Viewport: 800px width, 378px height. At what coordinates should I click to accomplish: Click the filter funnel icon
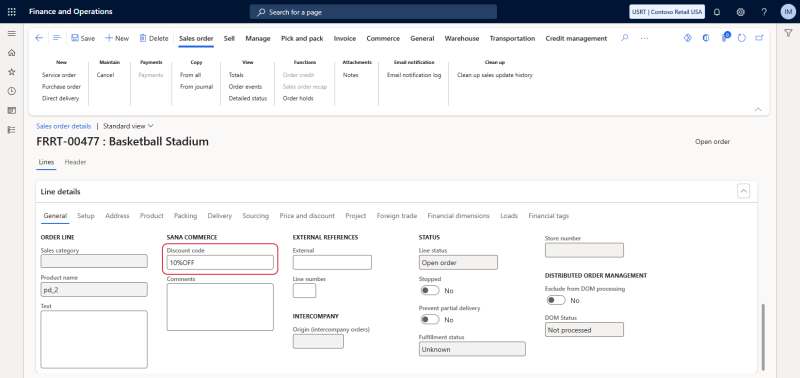(x=788, y=33)
